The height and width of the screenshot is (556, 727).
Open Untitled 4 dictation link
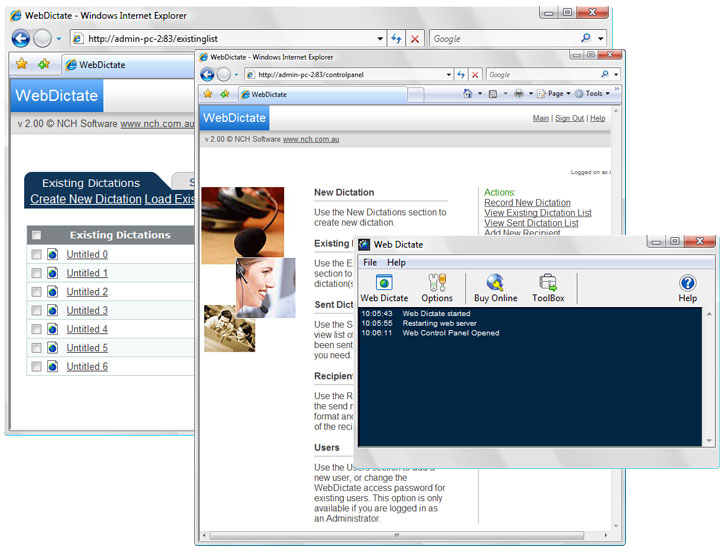pyautogui.click(x=87, y=329)
